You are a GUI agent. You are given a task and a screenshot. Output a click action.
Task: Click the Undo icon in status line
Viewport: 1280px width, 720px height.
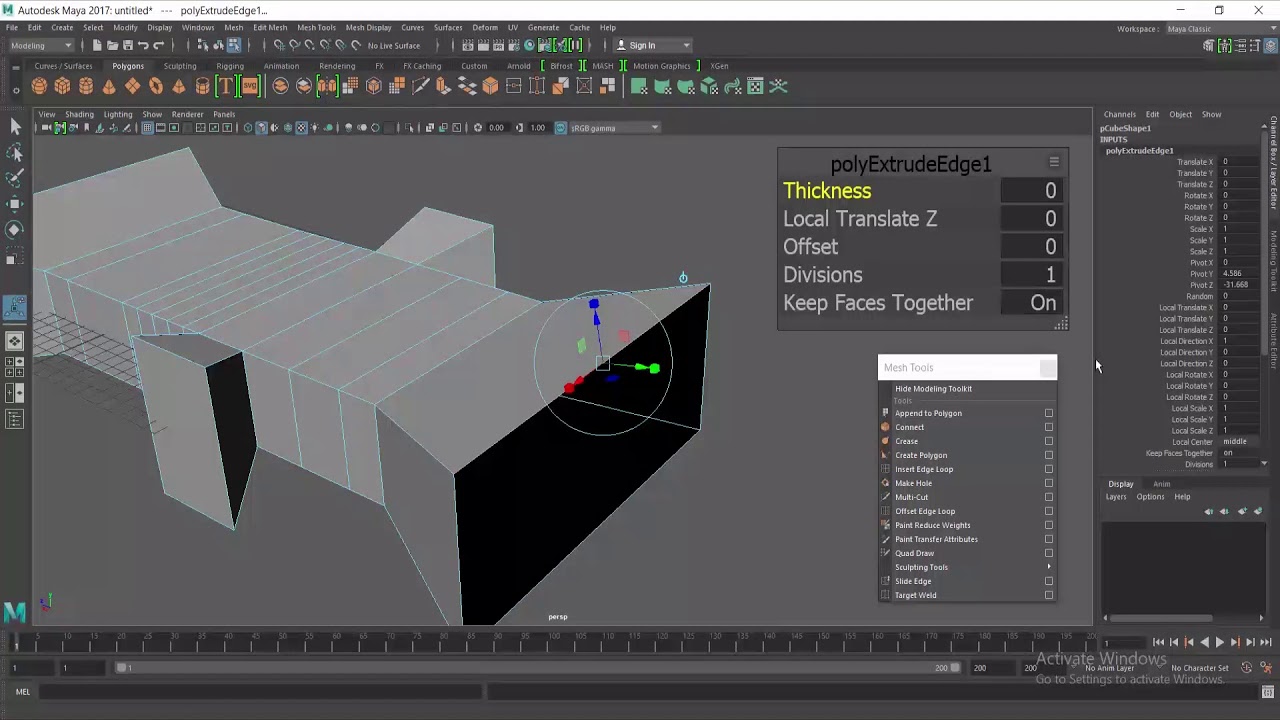tap(143, 45)
